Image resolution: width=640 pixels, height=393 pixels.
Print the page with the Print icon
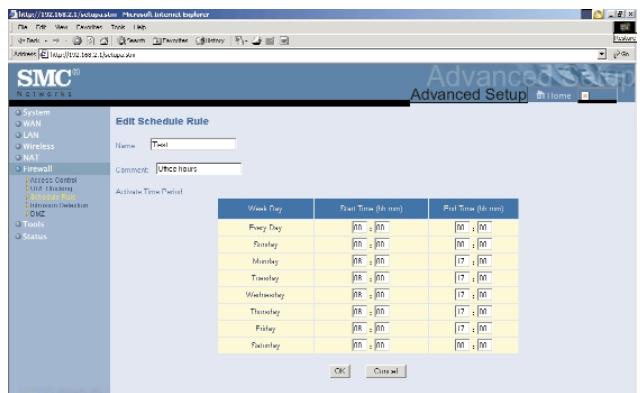point(256,40)
